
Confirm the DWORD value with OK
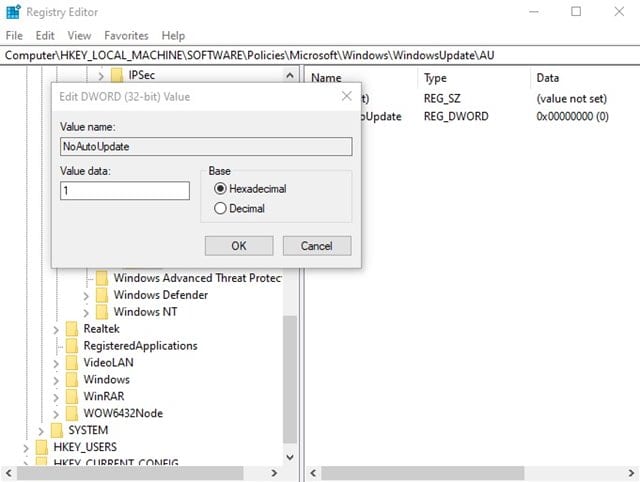click(238, 245)
